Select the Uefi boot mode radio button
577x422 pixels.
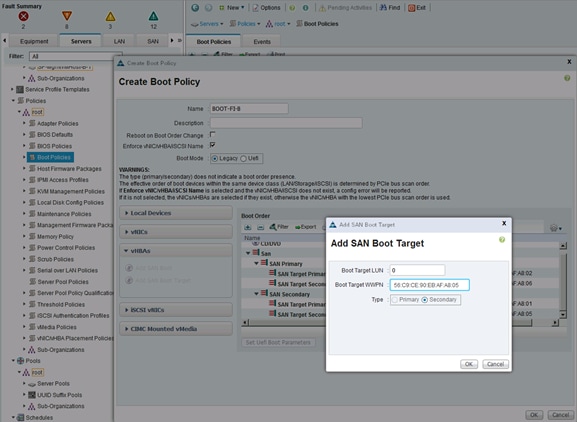pos(243,159)
